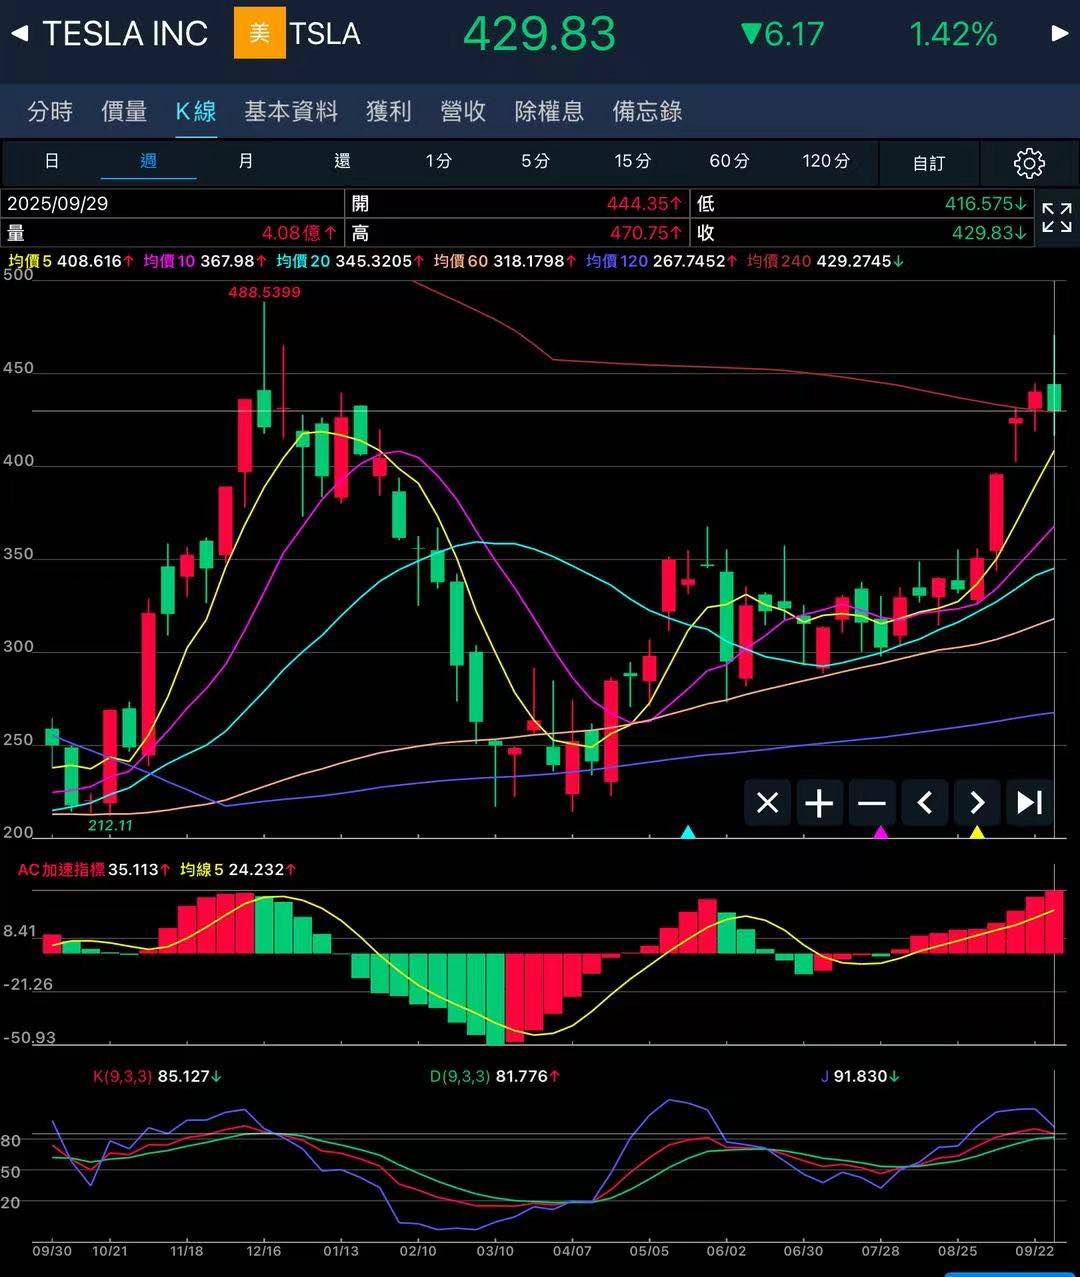The height and width of the screenshot is (1277, 1080).
Task: Open the 除權息 tab
Action: (x=549, y=111)
